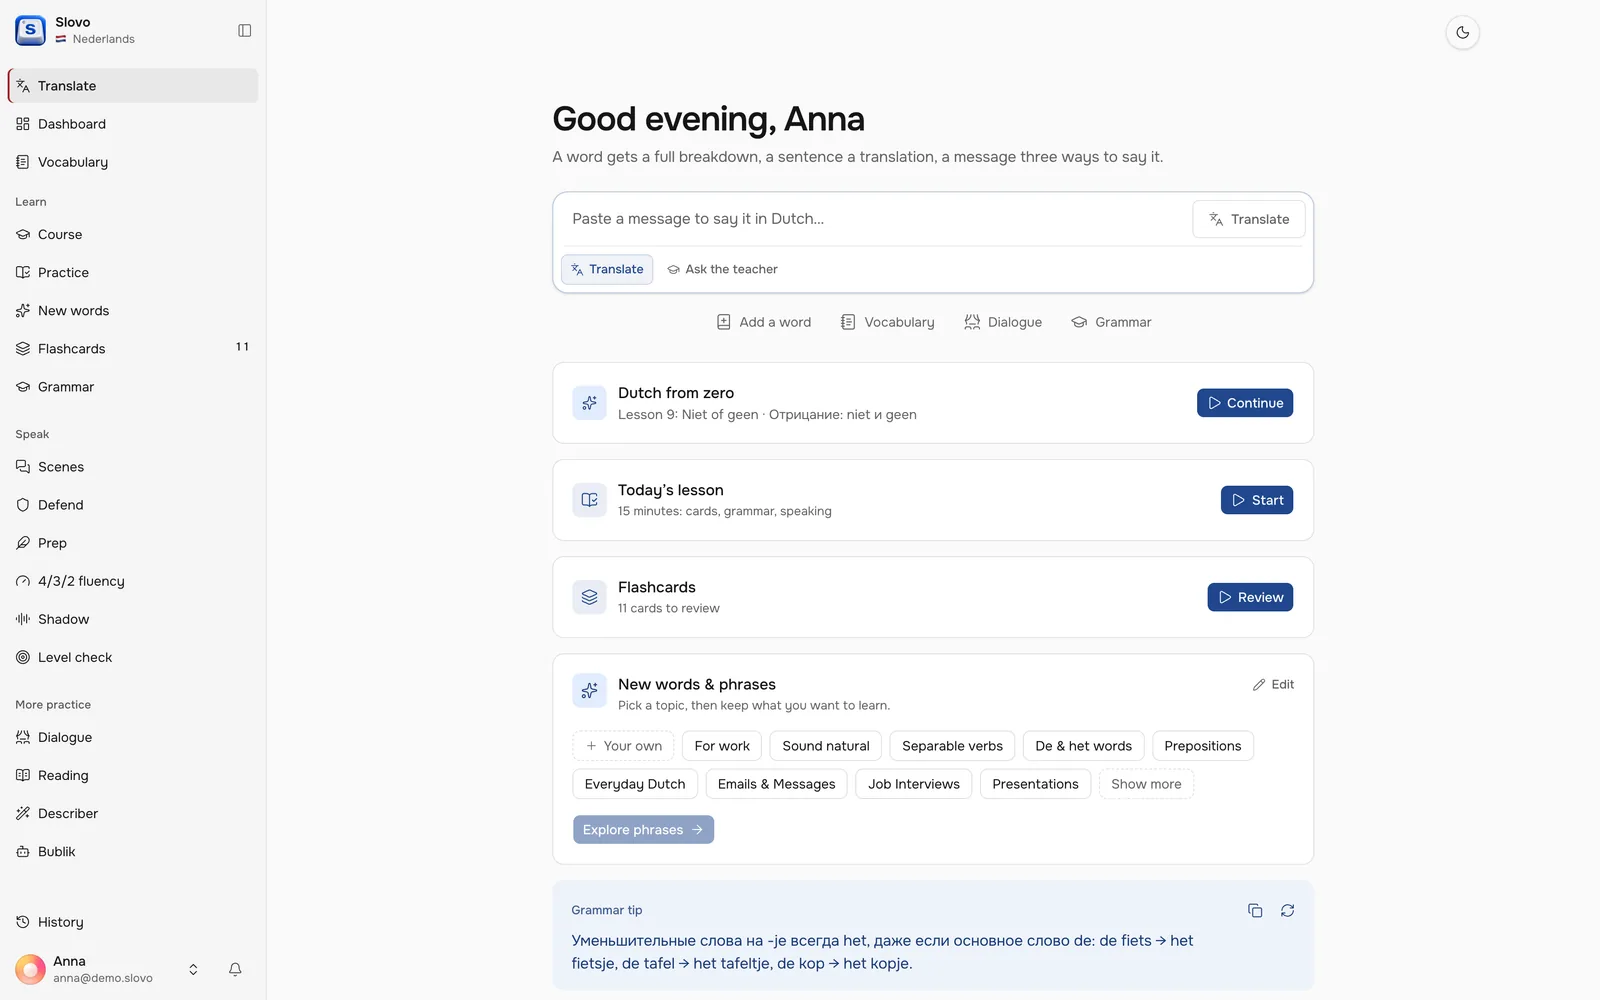This screenshot has height=1000, width=1600.
Task: Continue the Dutch from zero lesson
Action: [x=1245, y=403]
